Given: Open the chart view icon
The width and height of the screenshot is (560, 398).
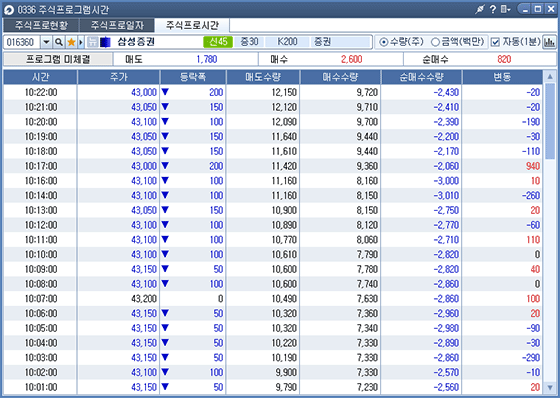Looking at the screenshot, I should click(549, 42).
